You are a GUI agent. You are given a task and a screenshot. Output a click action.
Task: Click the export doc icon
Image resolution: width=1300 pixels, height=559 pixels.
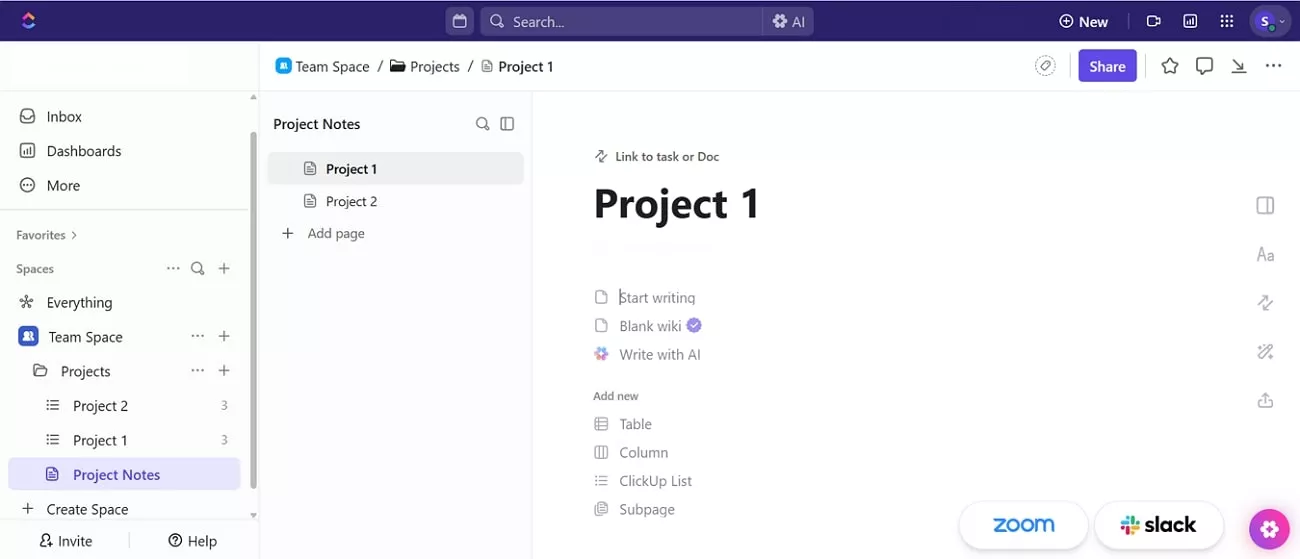coord(1265,401)
